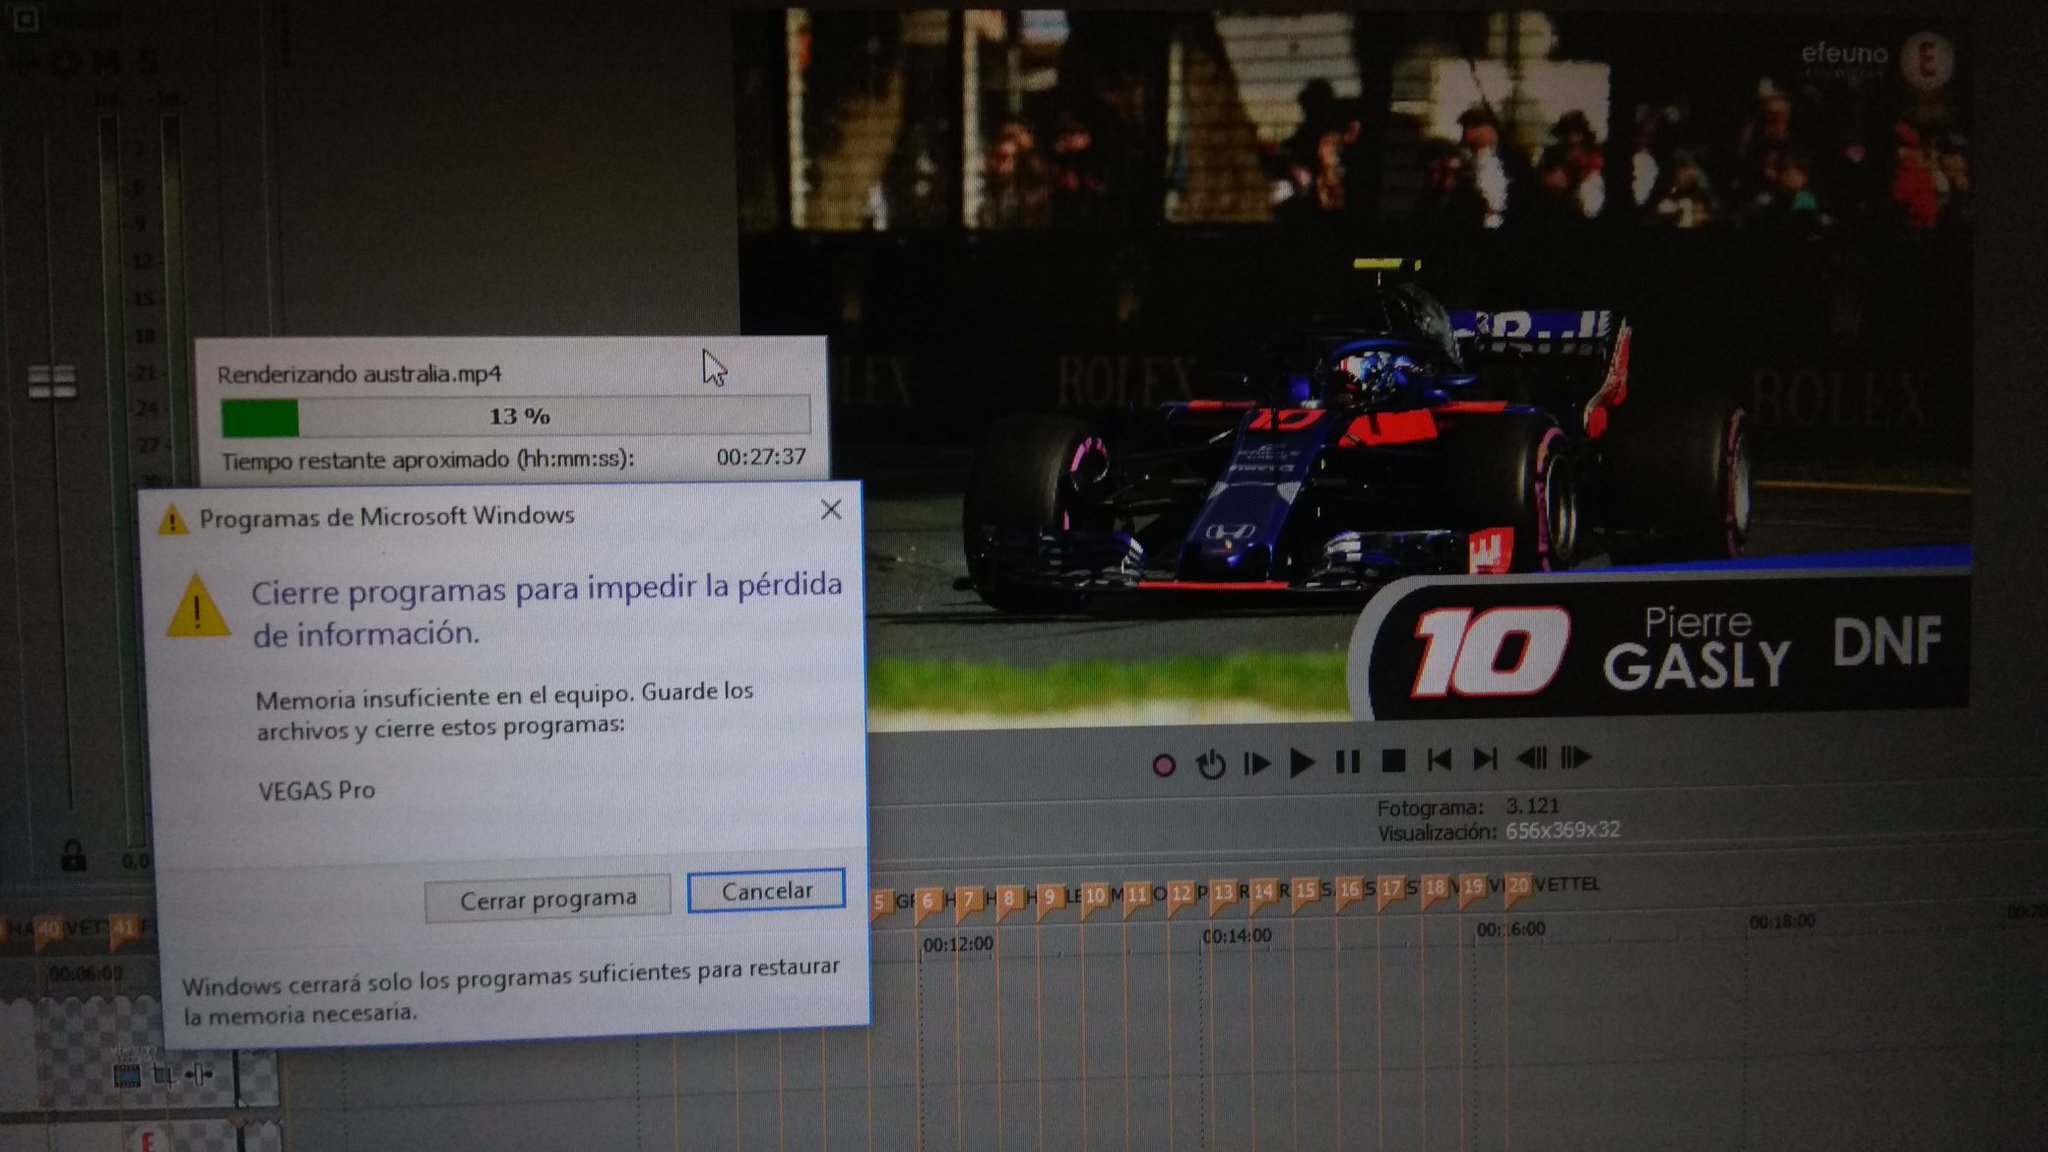Close the Programas de Microsoft Windows dialog
Image resolution: width=2048 pixels, height=1152 pixels.
pyautogui.click(x=830, y=510)
